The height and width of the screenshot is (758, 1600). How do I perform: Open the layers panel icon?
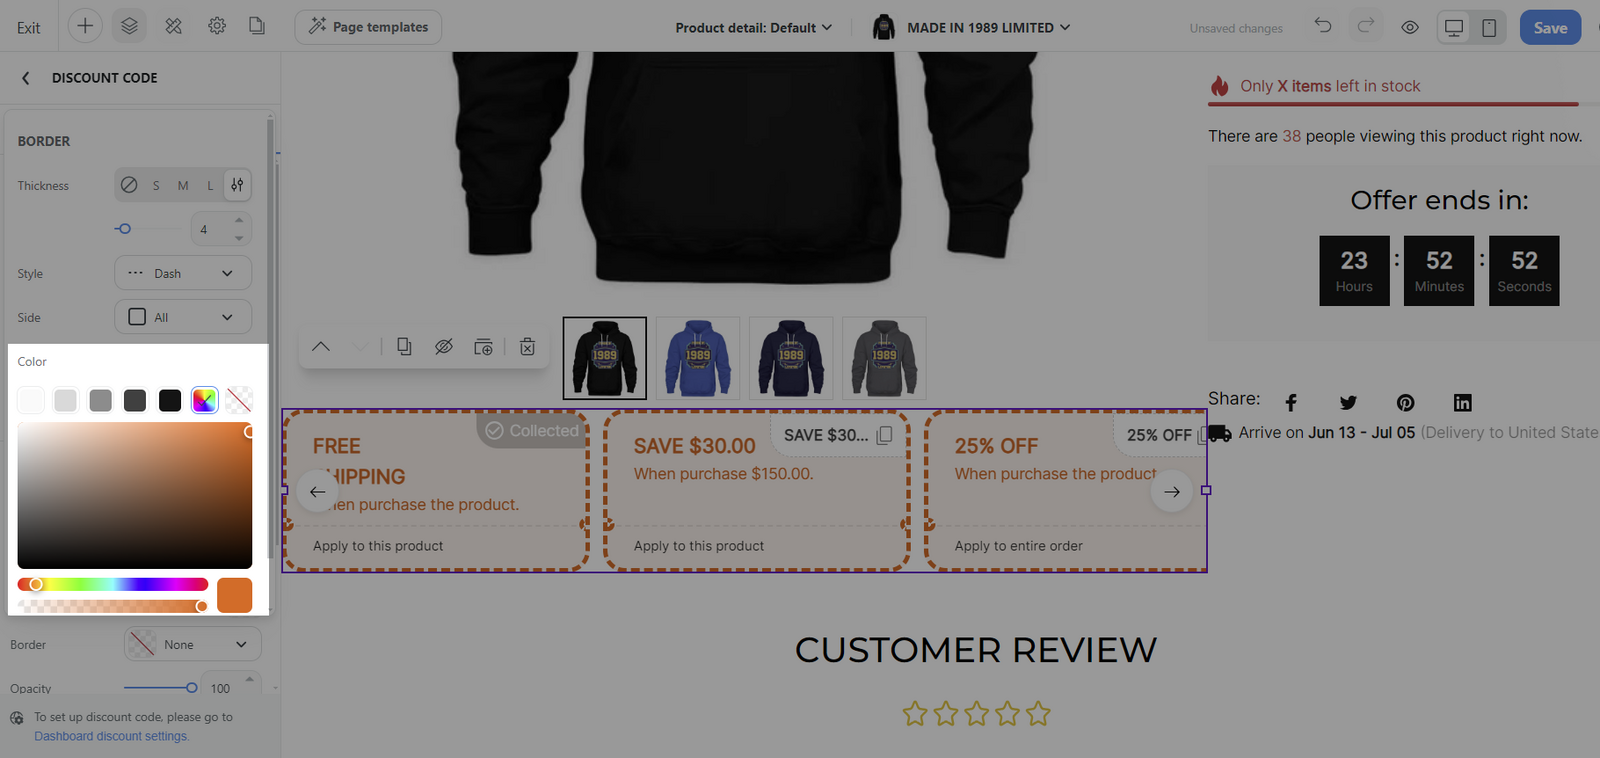click(129, 27)
